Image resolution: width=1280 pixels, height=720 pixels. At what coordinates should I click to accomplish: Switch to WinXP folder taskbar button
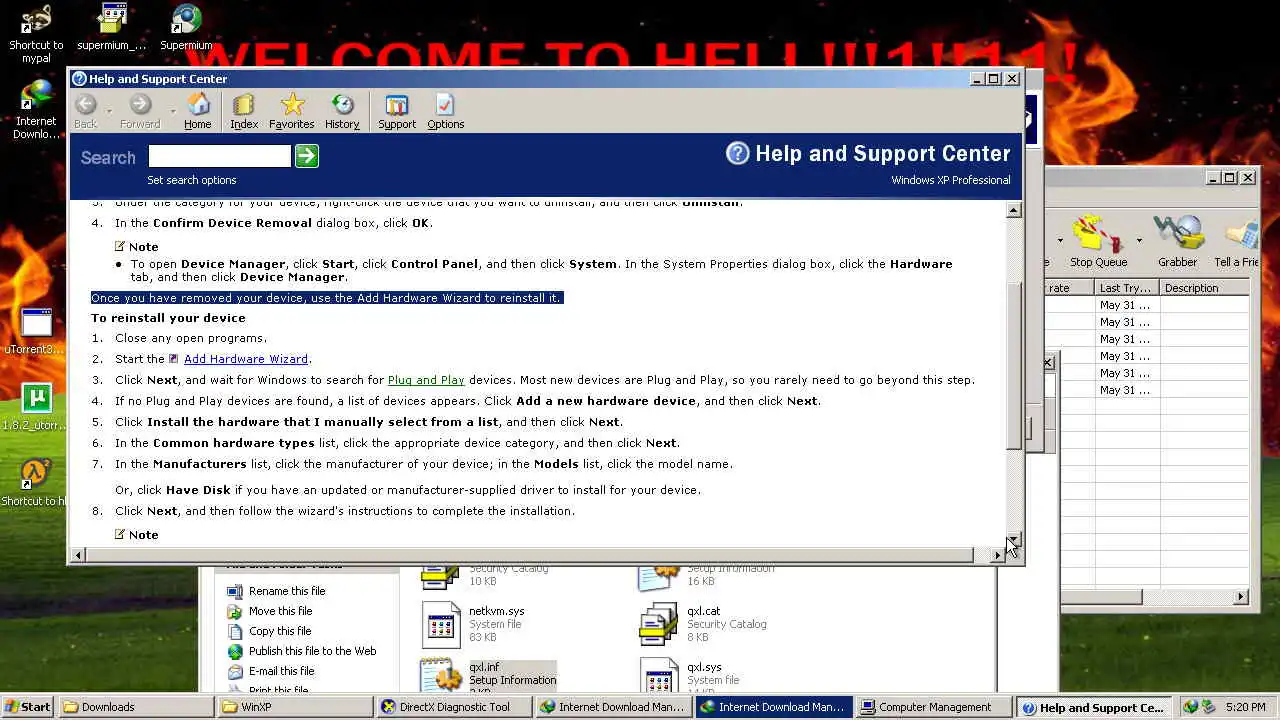point(295,707)
